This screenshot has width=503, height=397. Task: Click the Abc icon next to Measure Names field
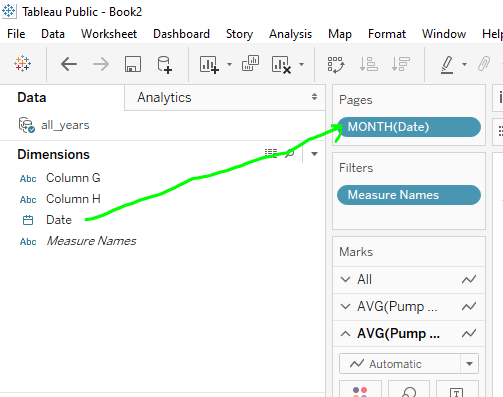click(28, 242)
